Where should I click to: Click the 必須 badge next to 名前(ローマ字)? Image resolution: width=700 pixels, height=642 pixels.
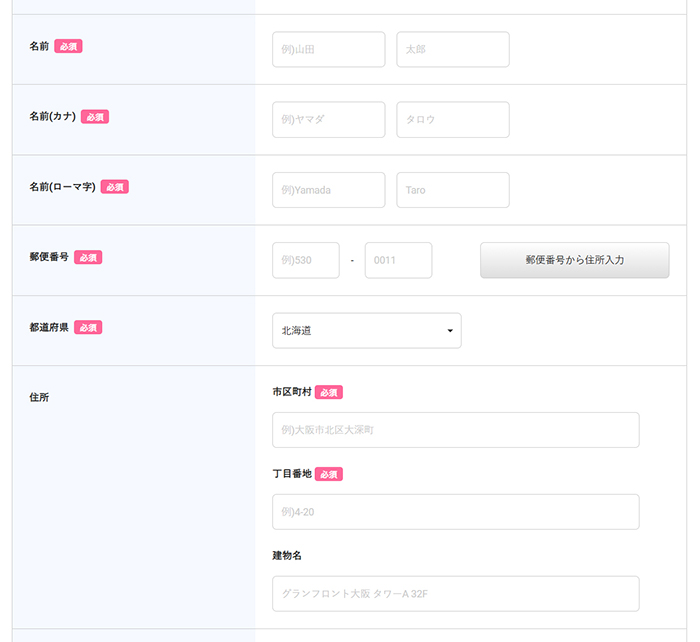115,187
